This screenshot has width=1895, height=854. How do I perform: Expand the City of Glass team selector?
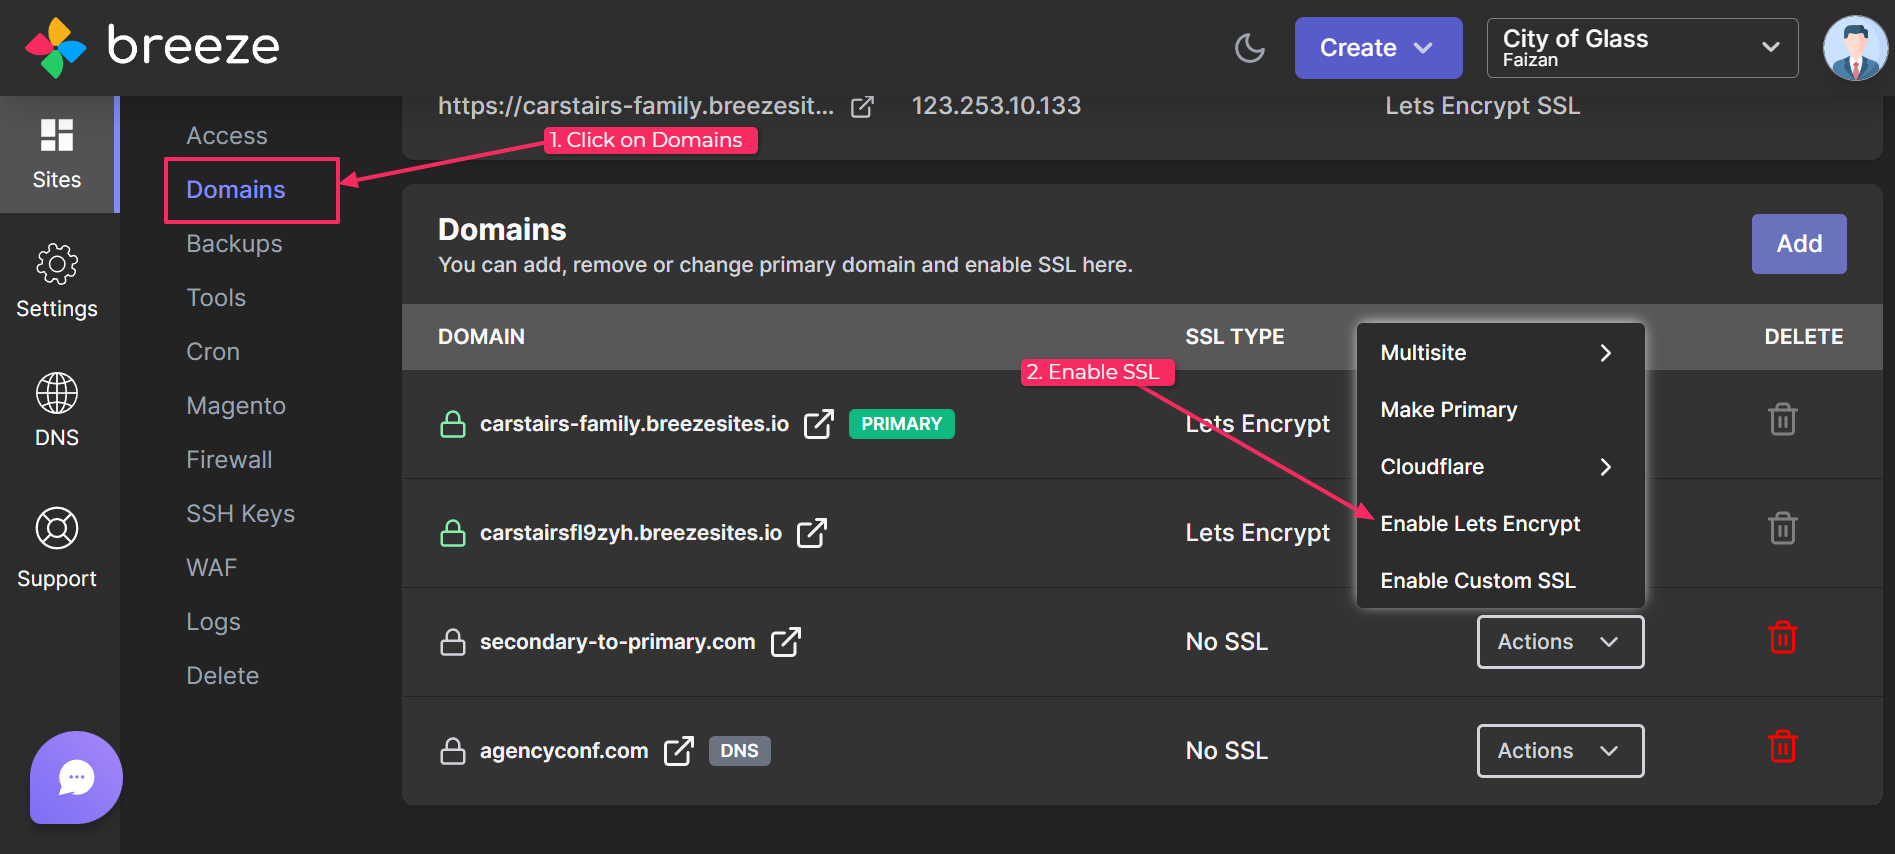pyautogui.click(x=1642, y=48)
